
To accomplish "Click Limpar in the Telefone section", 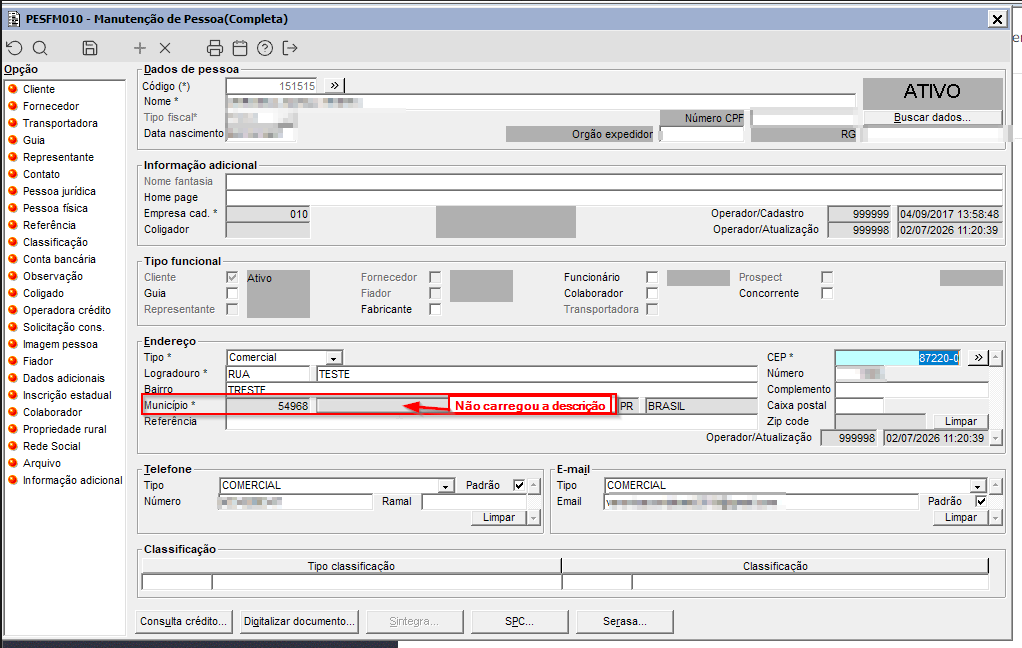I will 499,517.
